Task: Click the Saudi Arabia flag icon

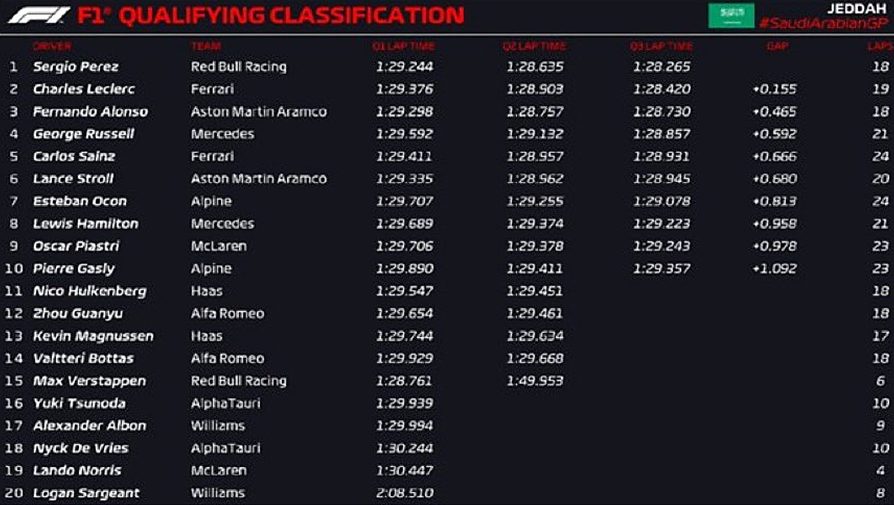Action: click(731, 15)
